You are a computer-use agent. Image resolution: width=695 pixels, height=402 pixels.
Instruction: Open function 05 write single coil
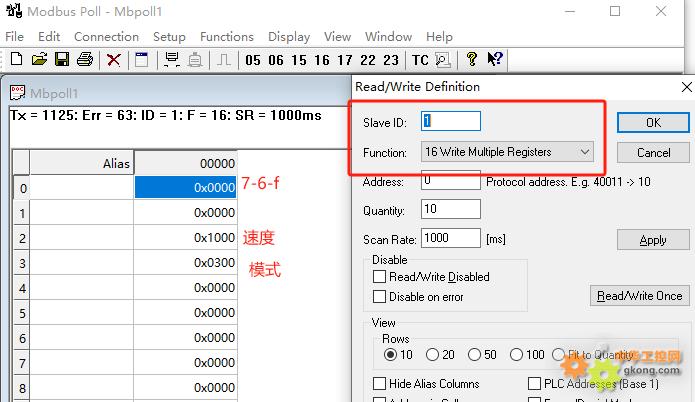pos(253,60)
